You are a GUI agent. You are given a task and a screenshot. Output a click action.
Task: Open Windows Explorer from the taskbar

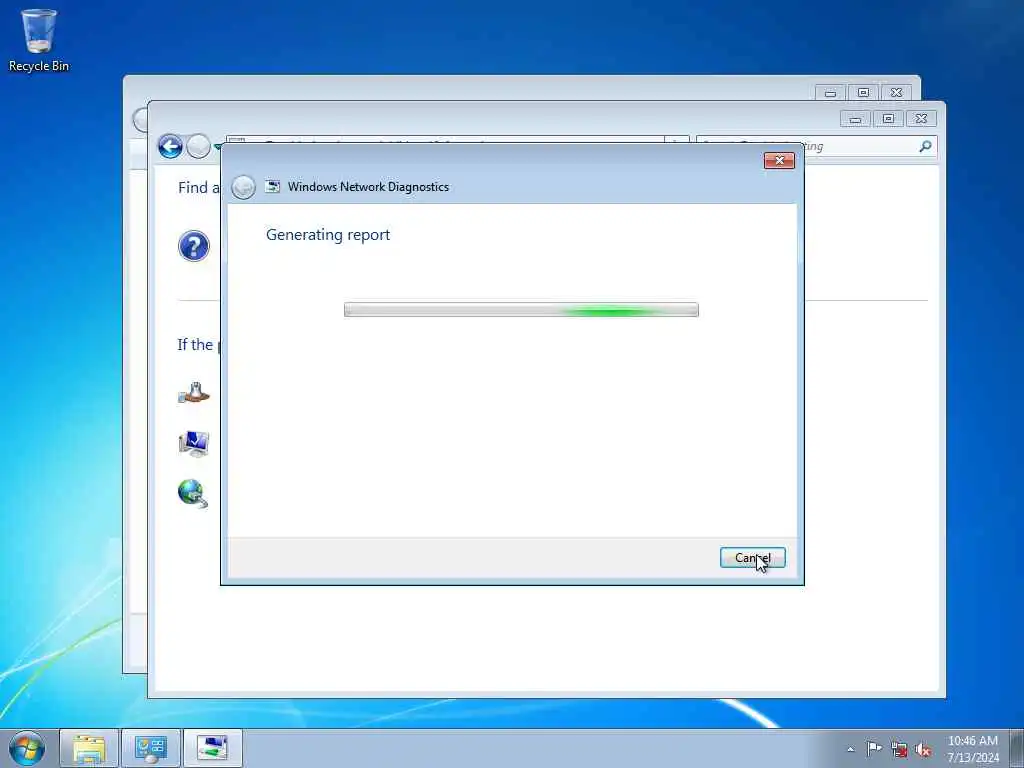(89, 748)
